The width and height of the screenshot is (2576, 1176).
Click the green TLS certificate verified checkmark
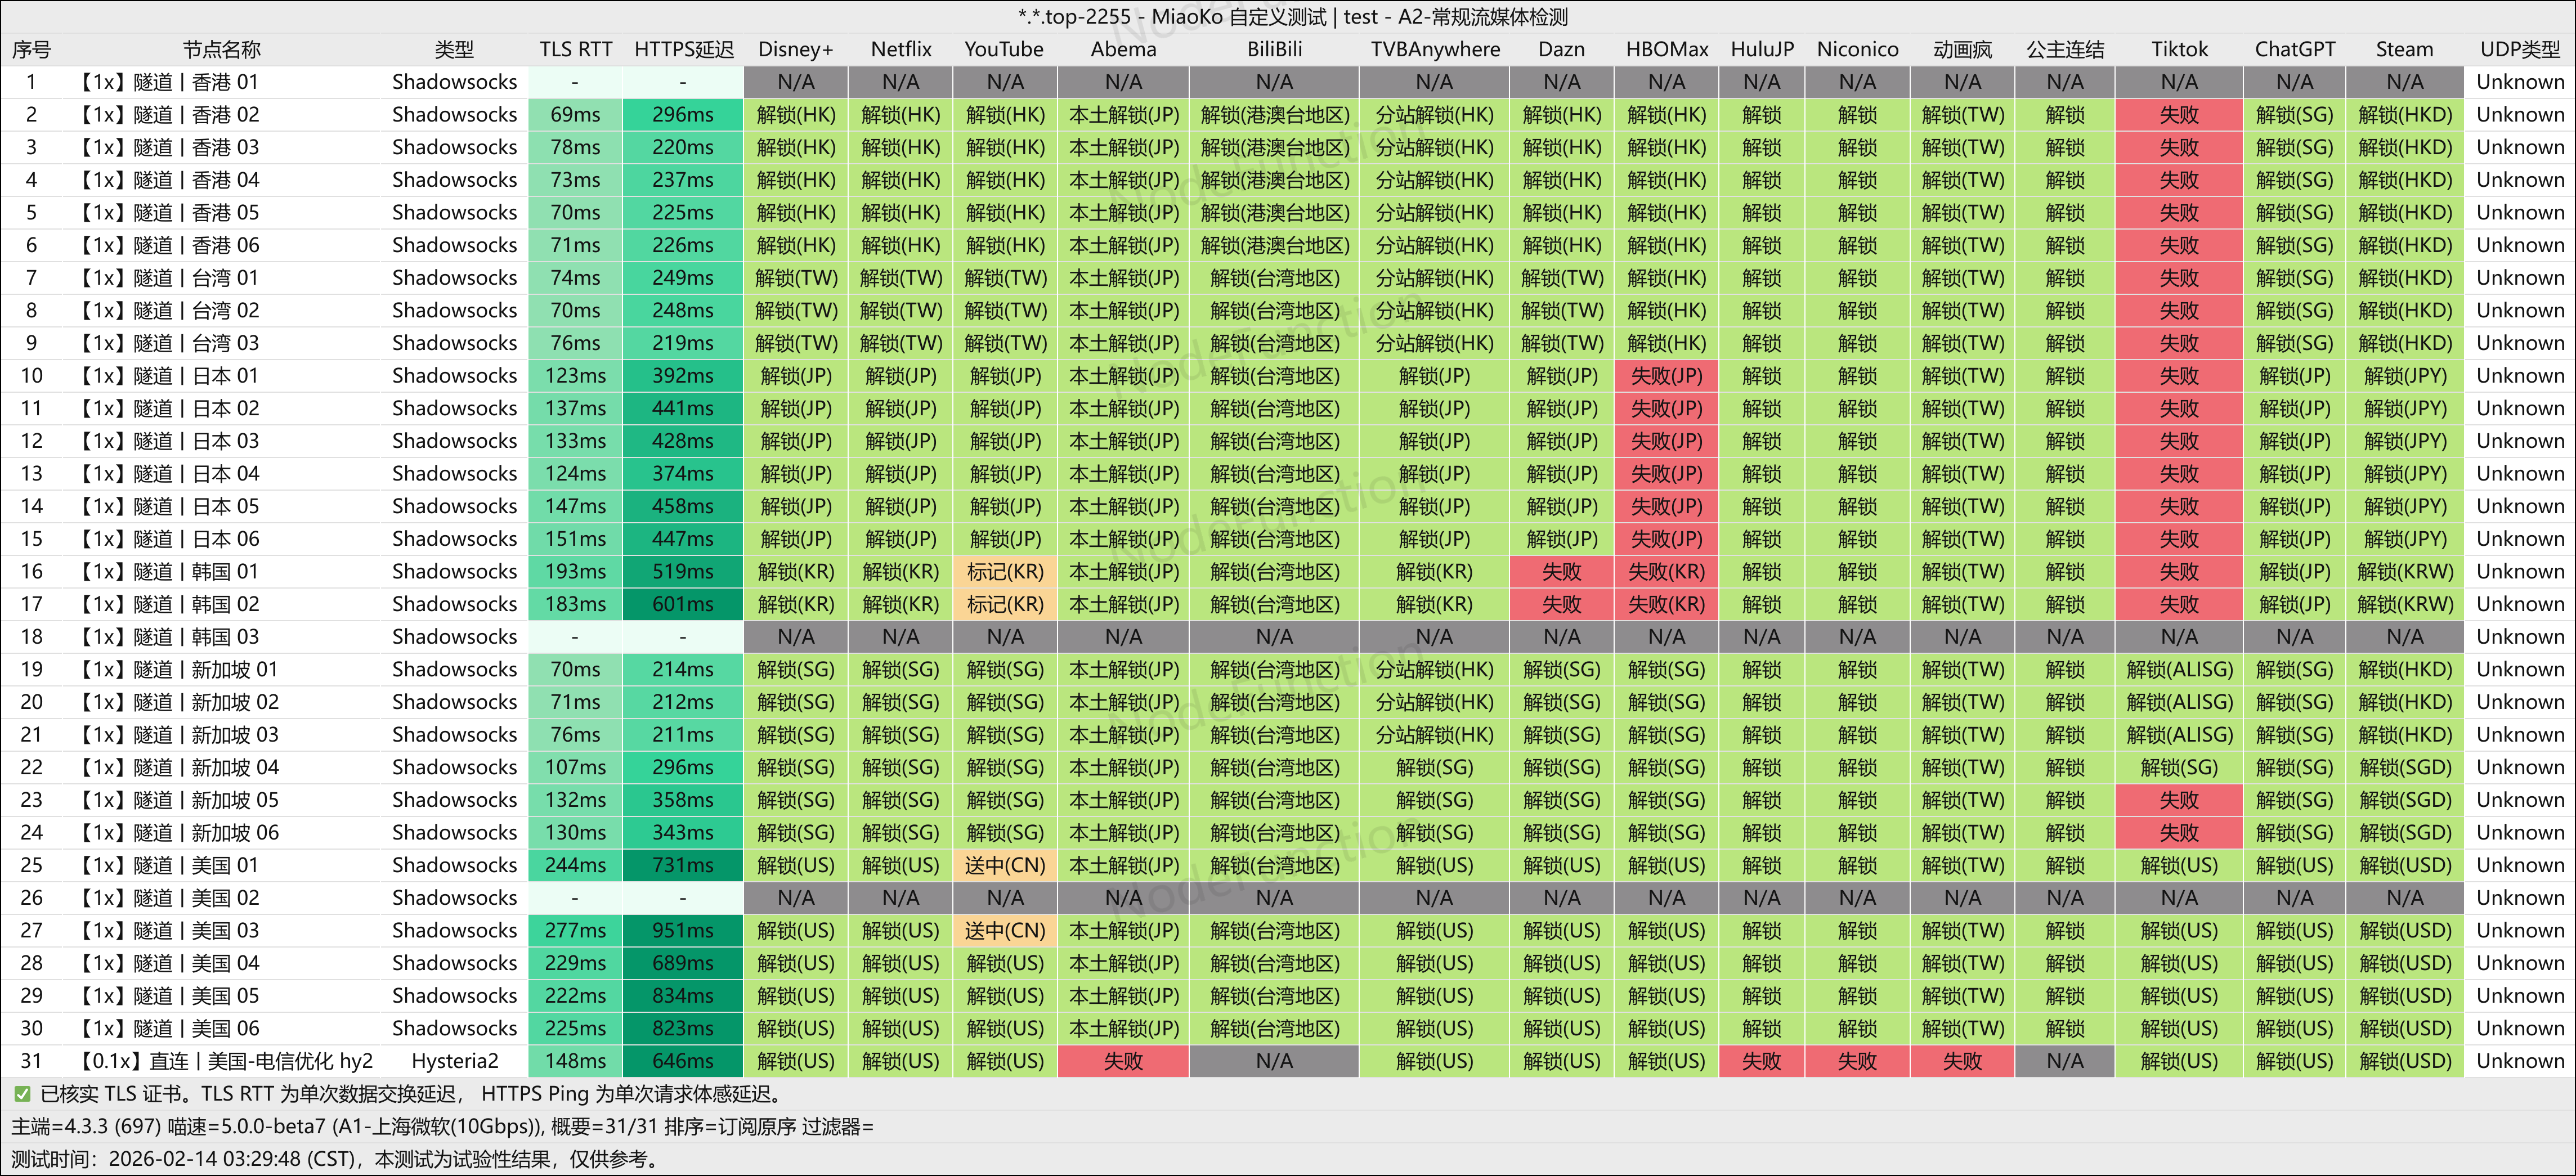(22, 1094)
